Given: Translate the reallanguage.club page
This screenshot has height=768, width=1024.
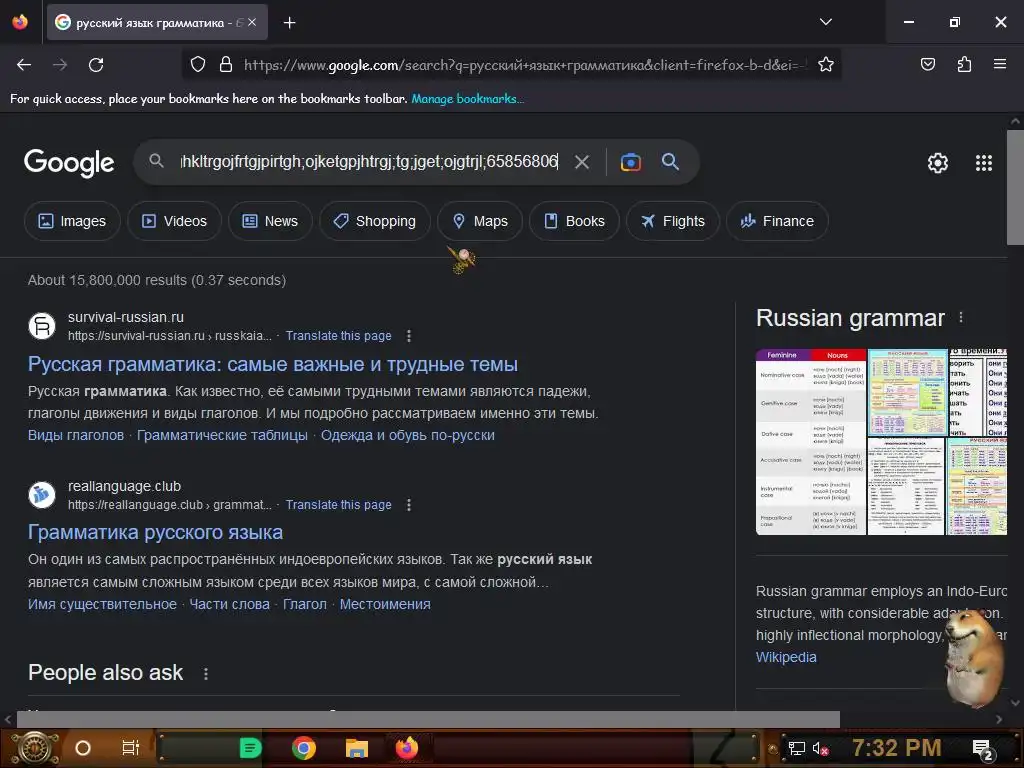Looking at the screenshot, I should click(x=338, y=505).
